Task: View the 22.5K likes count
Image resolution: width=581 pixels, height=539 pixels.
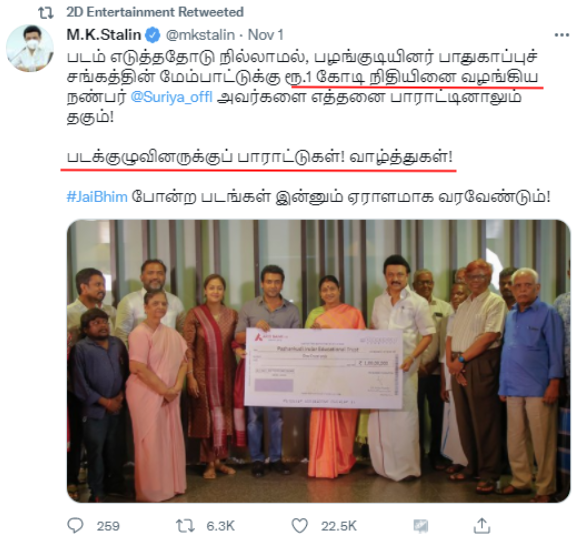Action: pyautogui.click(x=339, y=526)
